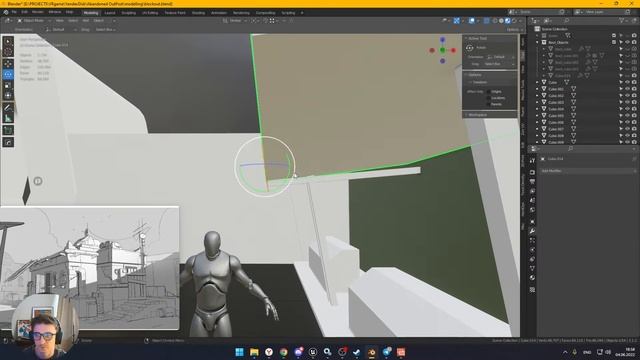
Task: Open viewport Object menu
Action: (99, 20)
